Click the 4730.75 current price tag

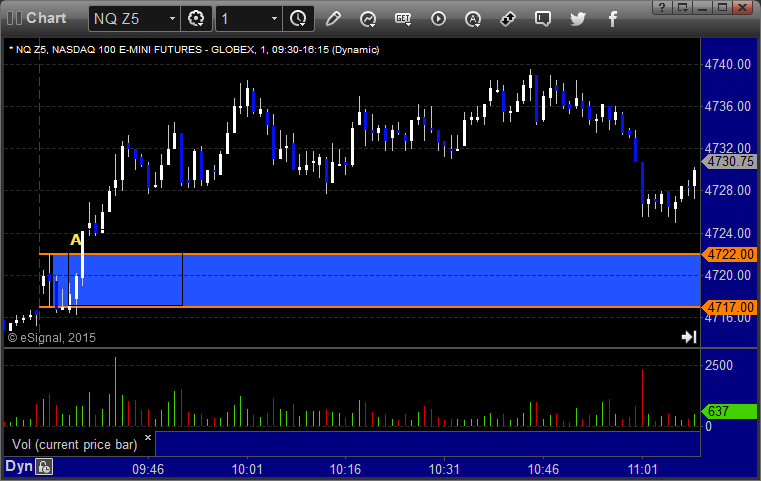pyautogui.click(x=729, y=162)
